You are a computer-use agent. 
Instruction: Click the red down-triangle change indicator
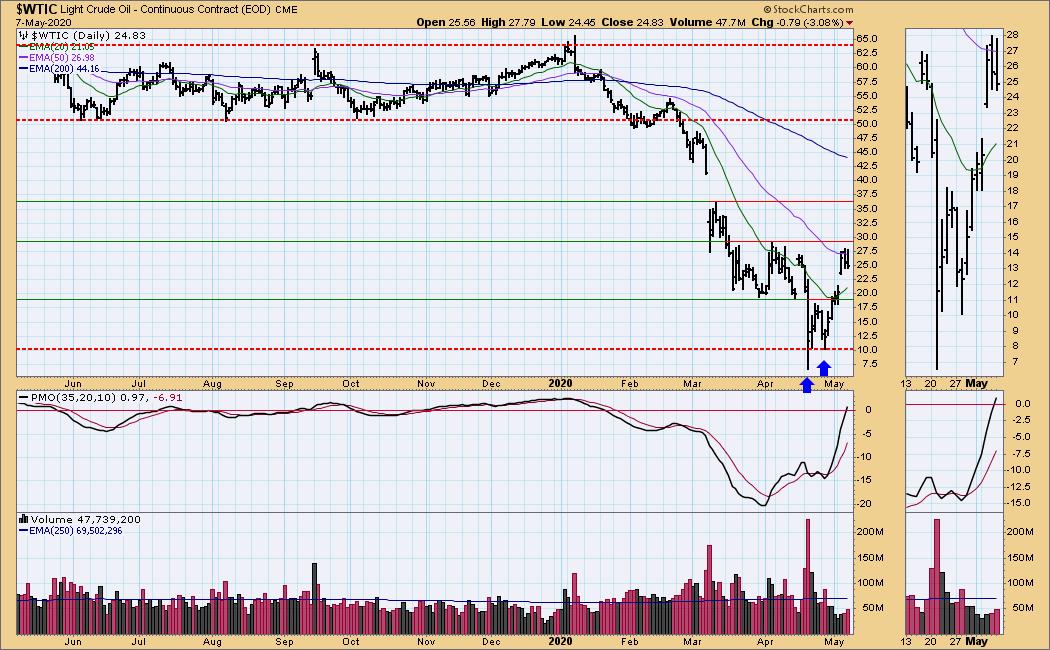[850, 23]
